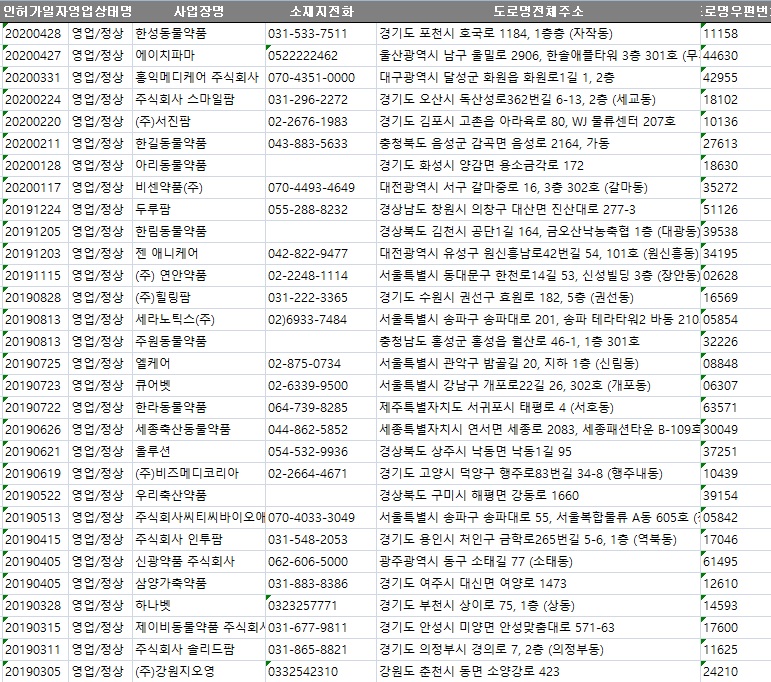The height and width of the screenshot is (682, 771).
Task: Click postal code 32226
Action: click(736, 342)
